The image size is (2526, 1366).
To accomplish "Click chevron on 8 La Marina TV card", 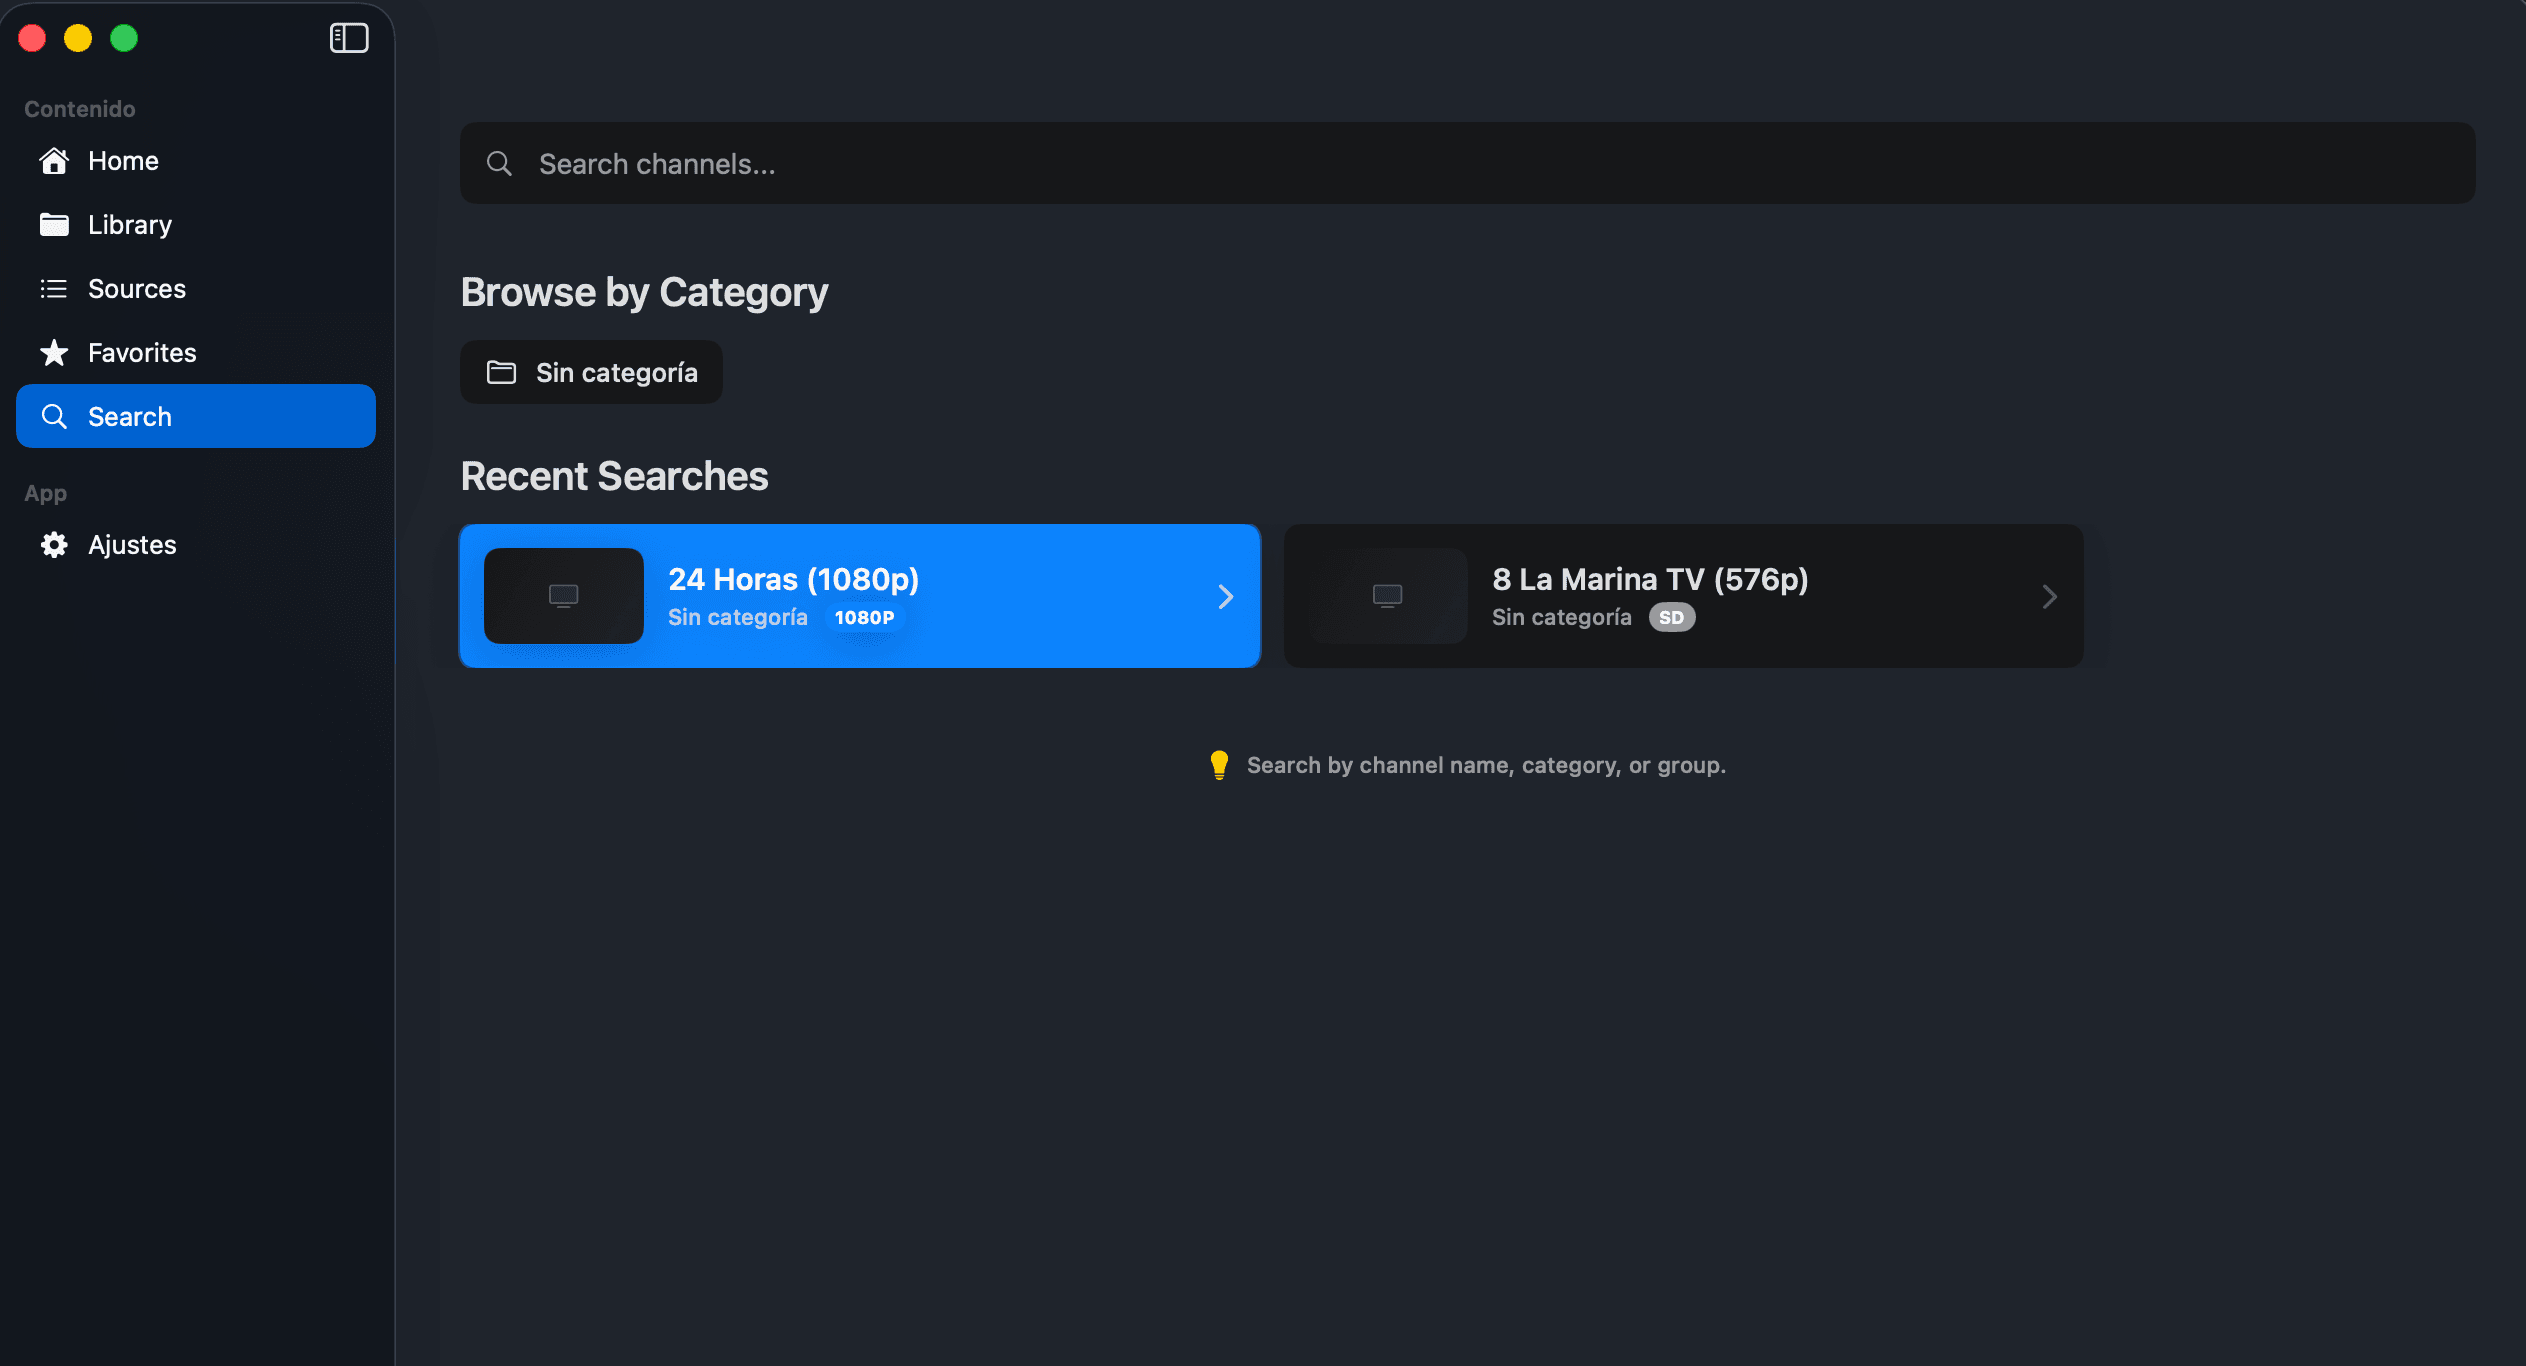I will click(x=2050, y=597).
